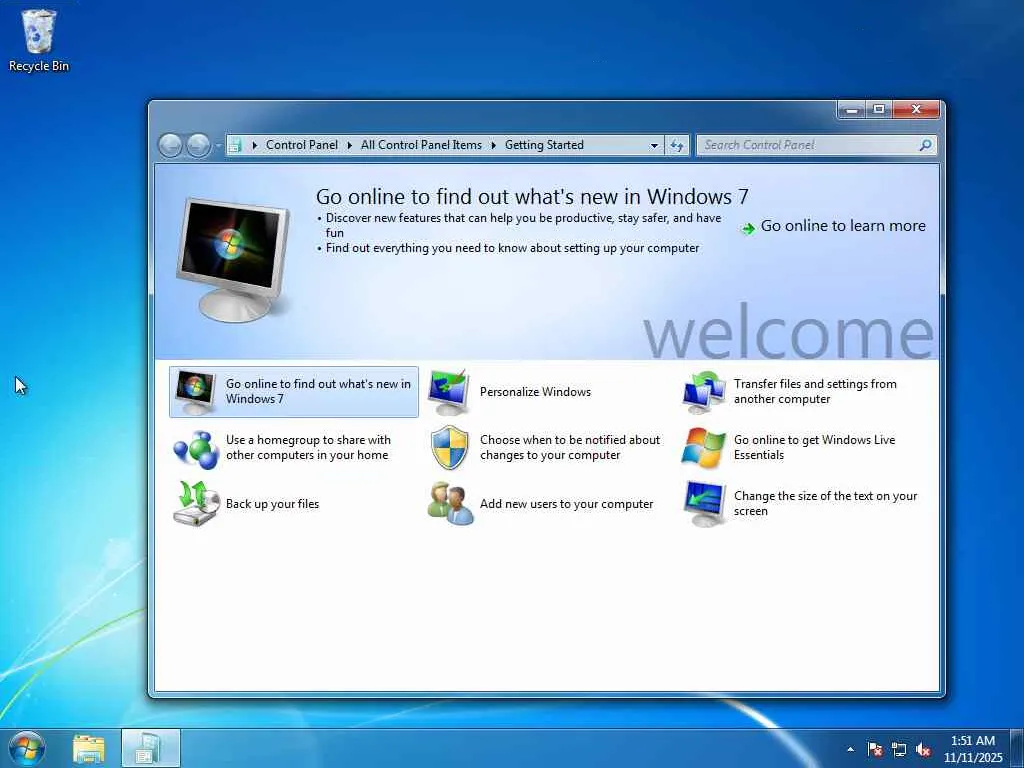1024x768 pixels.
Task: Click the Back up your files drive icon
Action: 195,504
